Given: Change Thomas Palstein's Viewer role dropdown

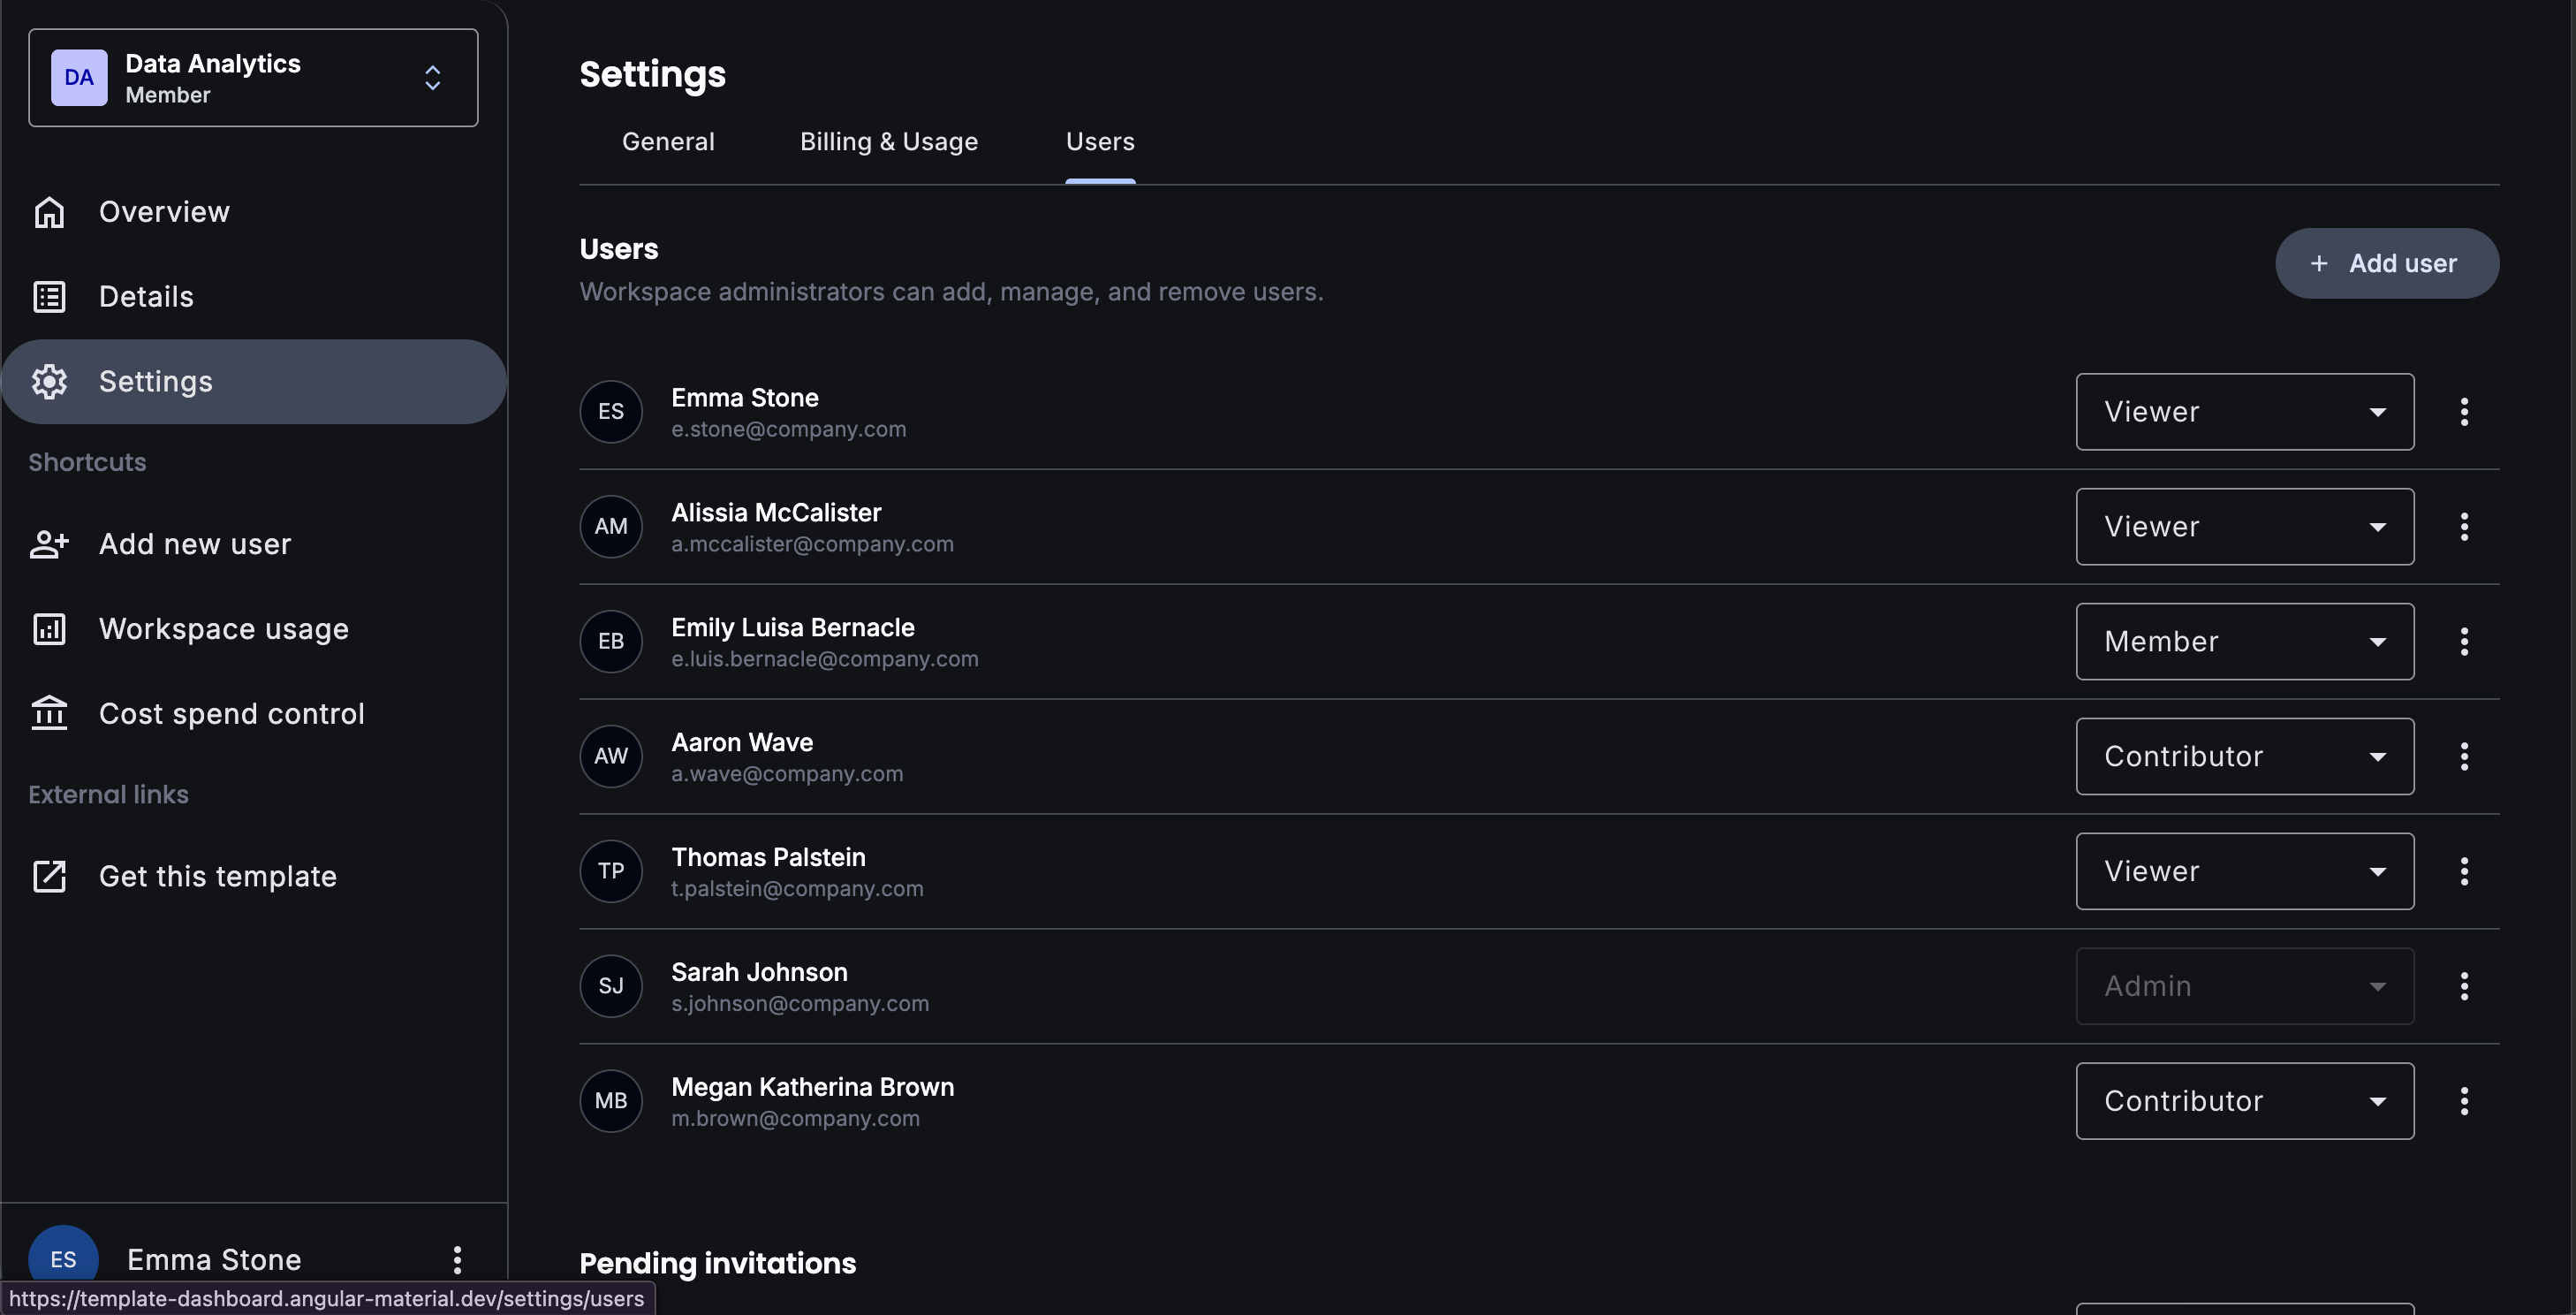Looking at the screenshot, I should [x=2244, y=871].
